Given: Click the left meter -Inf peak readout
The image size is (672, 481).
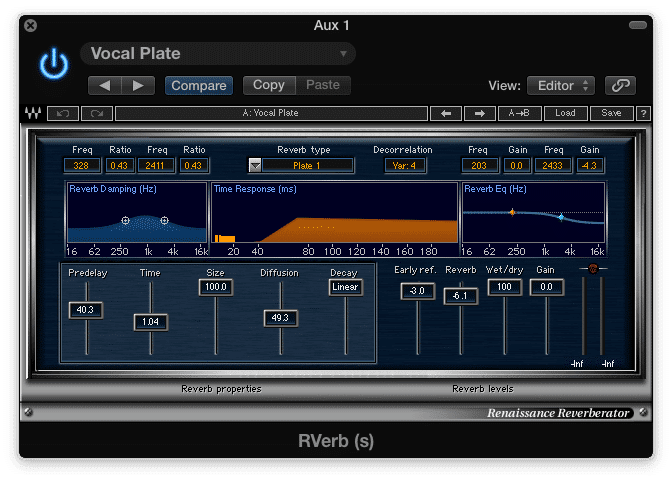Looking at the screenshot, I should click(577, 364).
